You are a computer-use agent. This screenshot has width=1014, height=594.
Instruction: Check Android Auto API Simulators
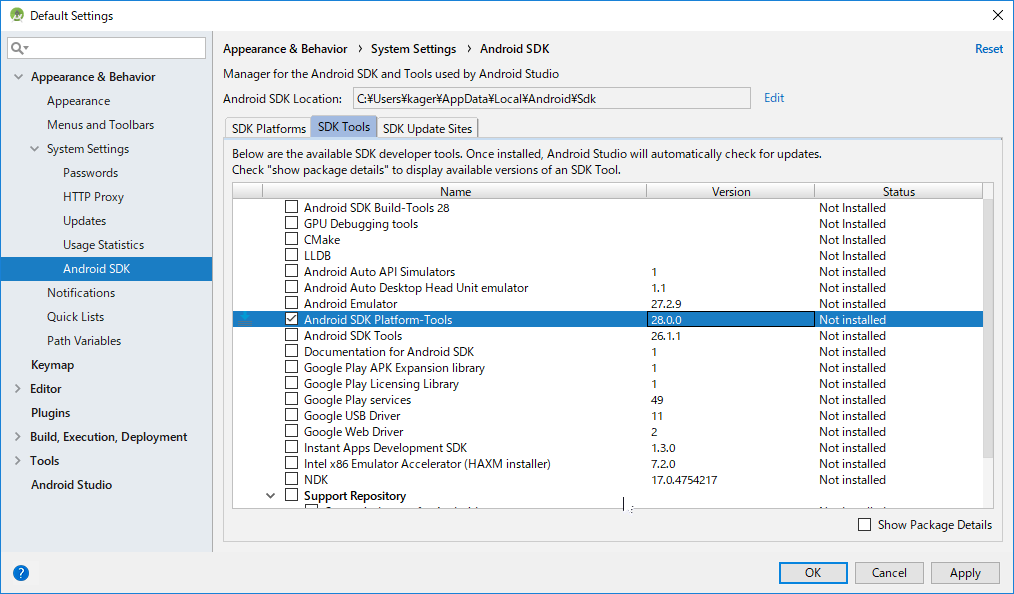[292, 271]
